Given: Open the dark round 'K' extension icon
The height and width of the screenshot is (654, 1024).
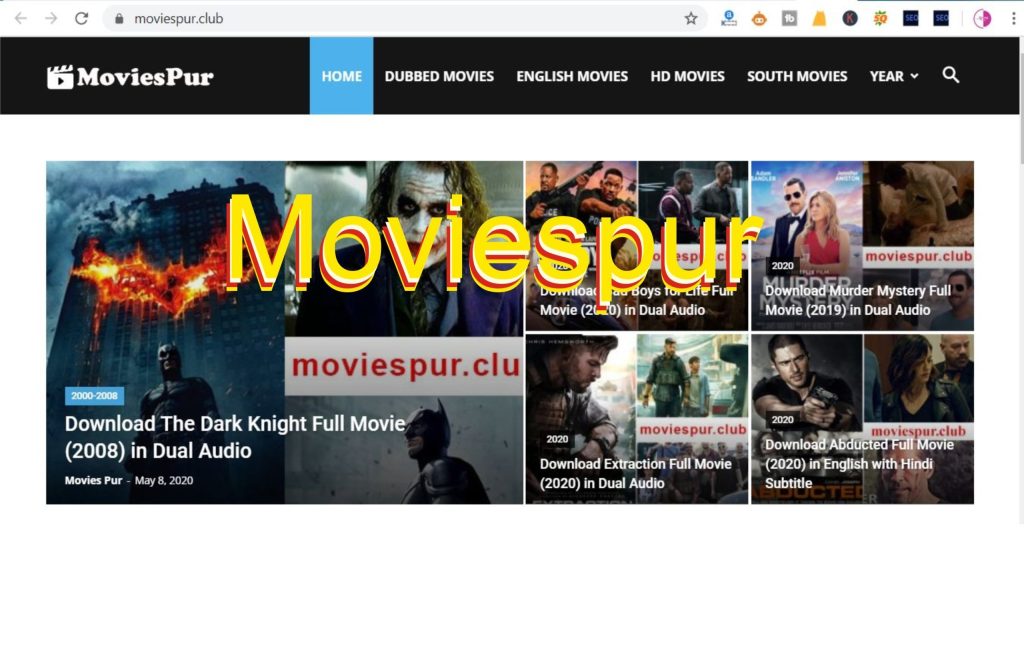Looking at the screenshot, I should 850,18.
